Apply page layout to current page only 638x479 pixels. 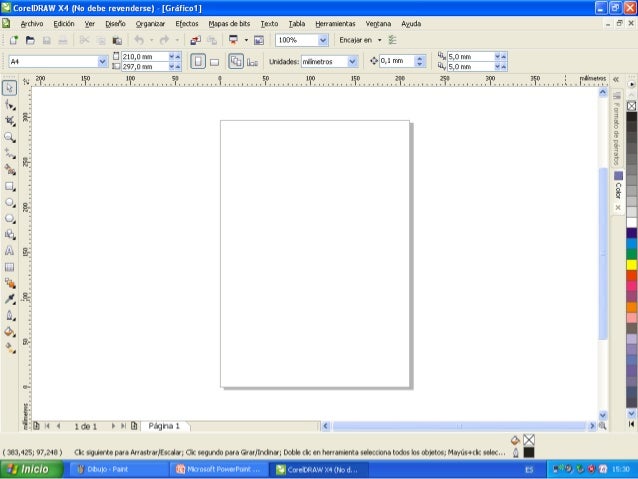(x=252, y=62)
